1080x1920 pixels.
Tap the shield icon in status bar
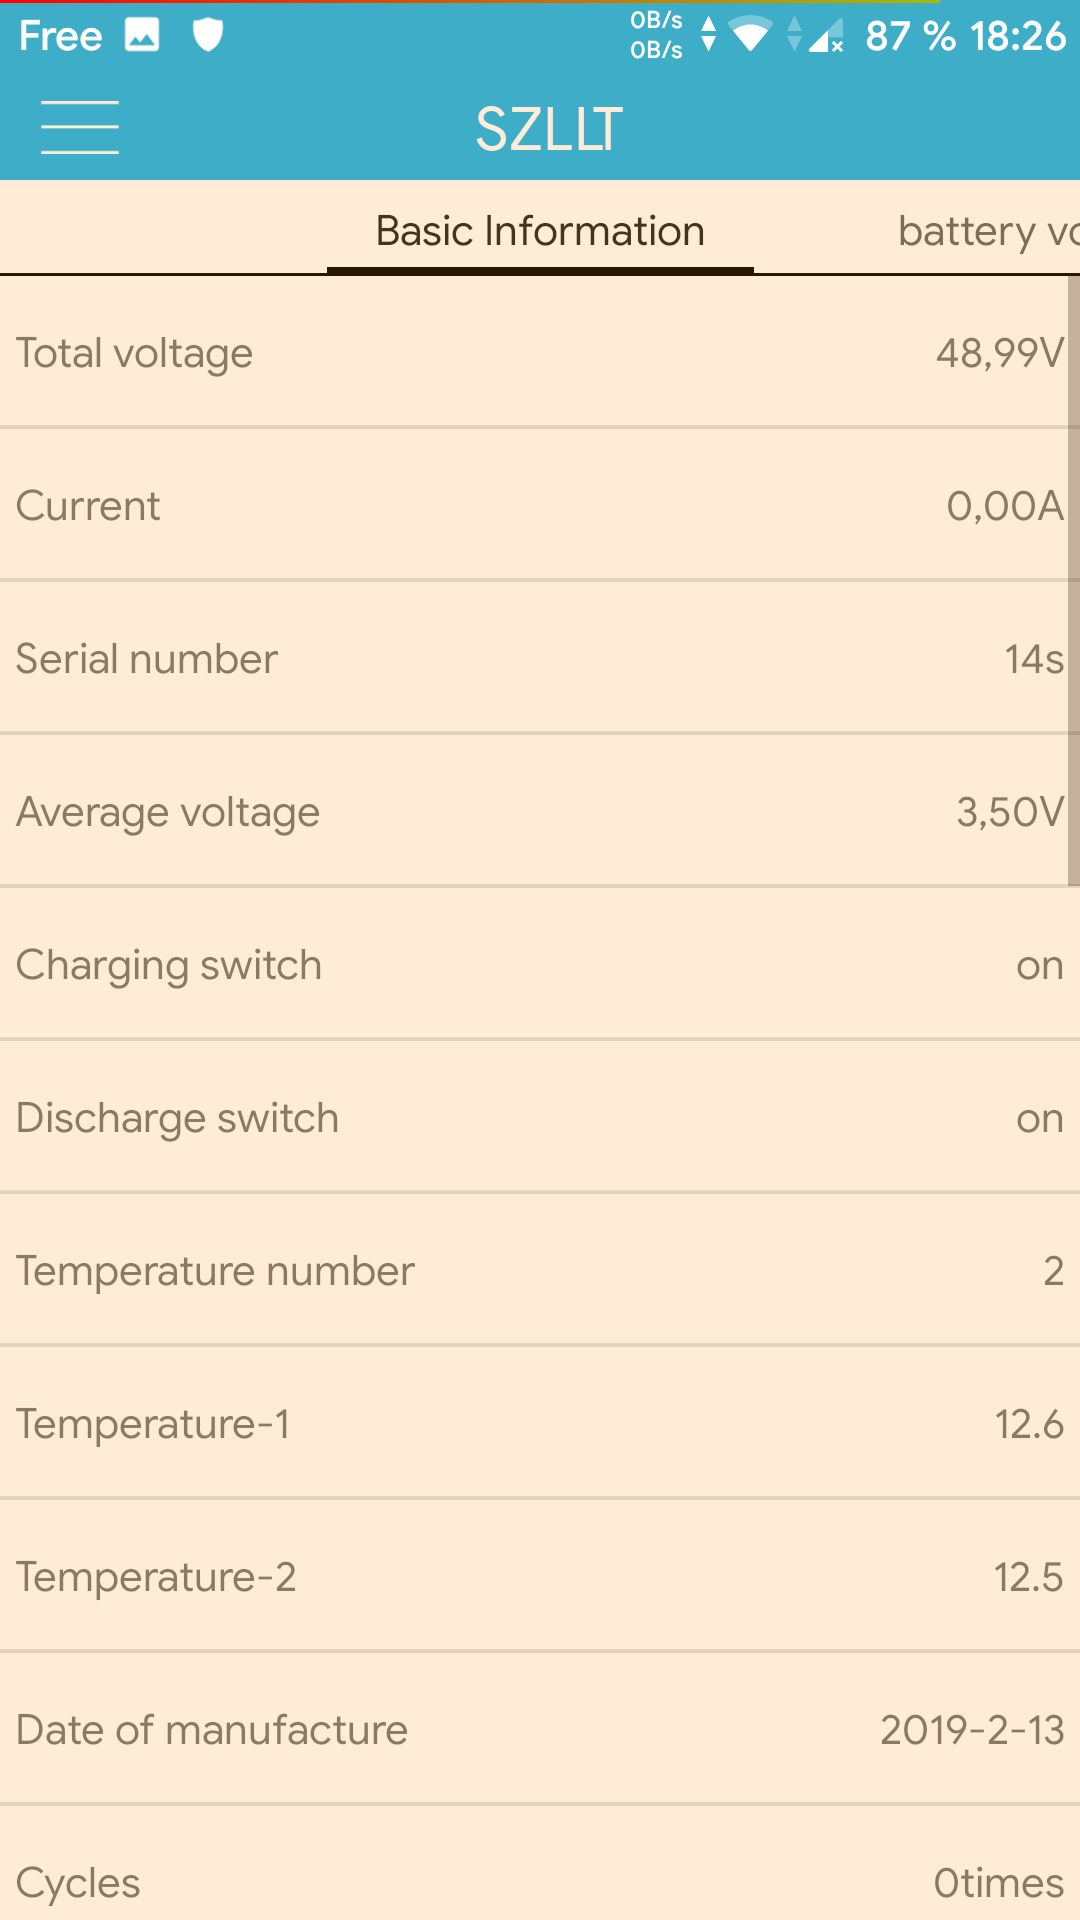tap(207, 35)
